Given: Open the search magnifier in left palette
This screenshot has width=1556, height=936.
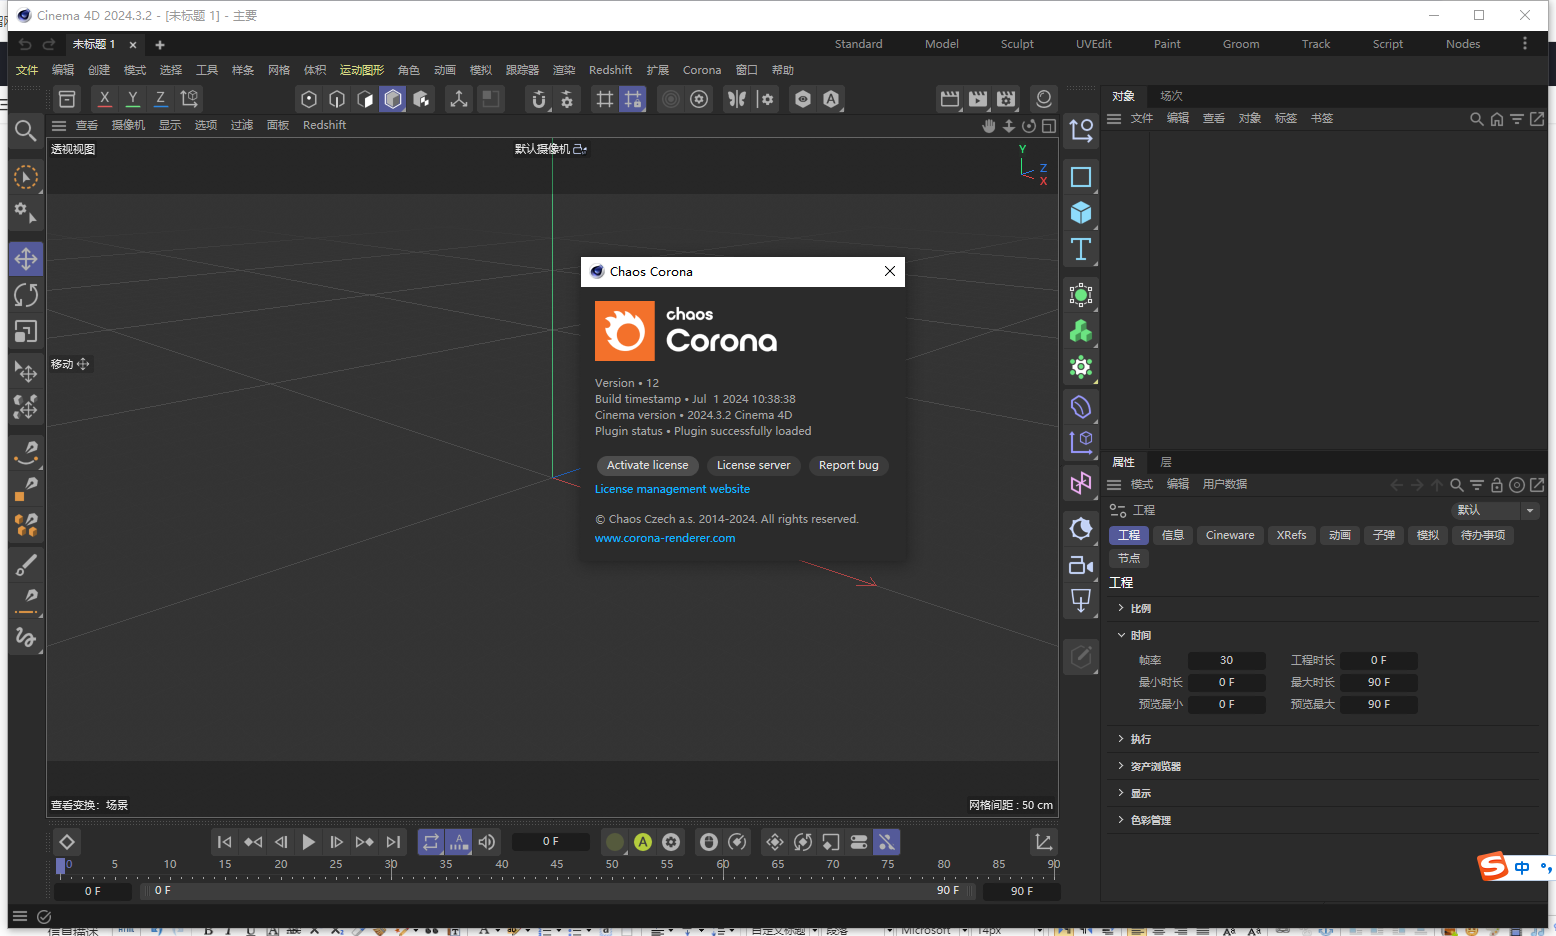Looking at the screenshot, I should click(x=26, y=131).
